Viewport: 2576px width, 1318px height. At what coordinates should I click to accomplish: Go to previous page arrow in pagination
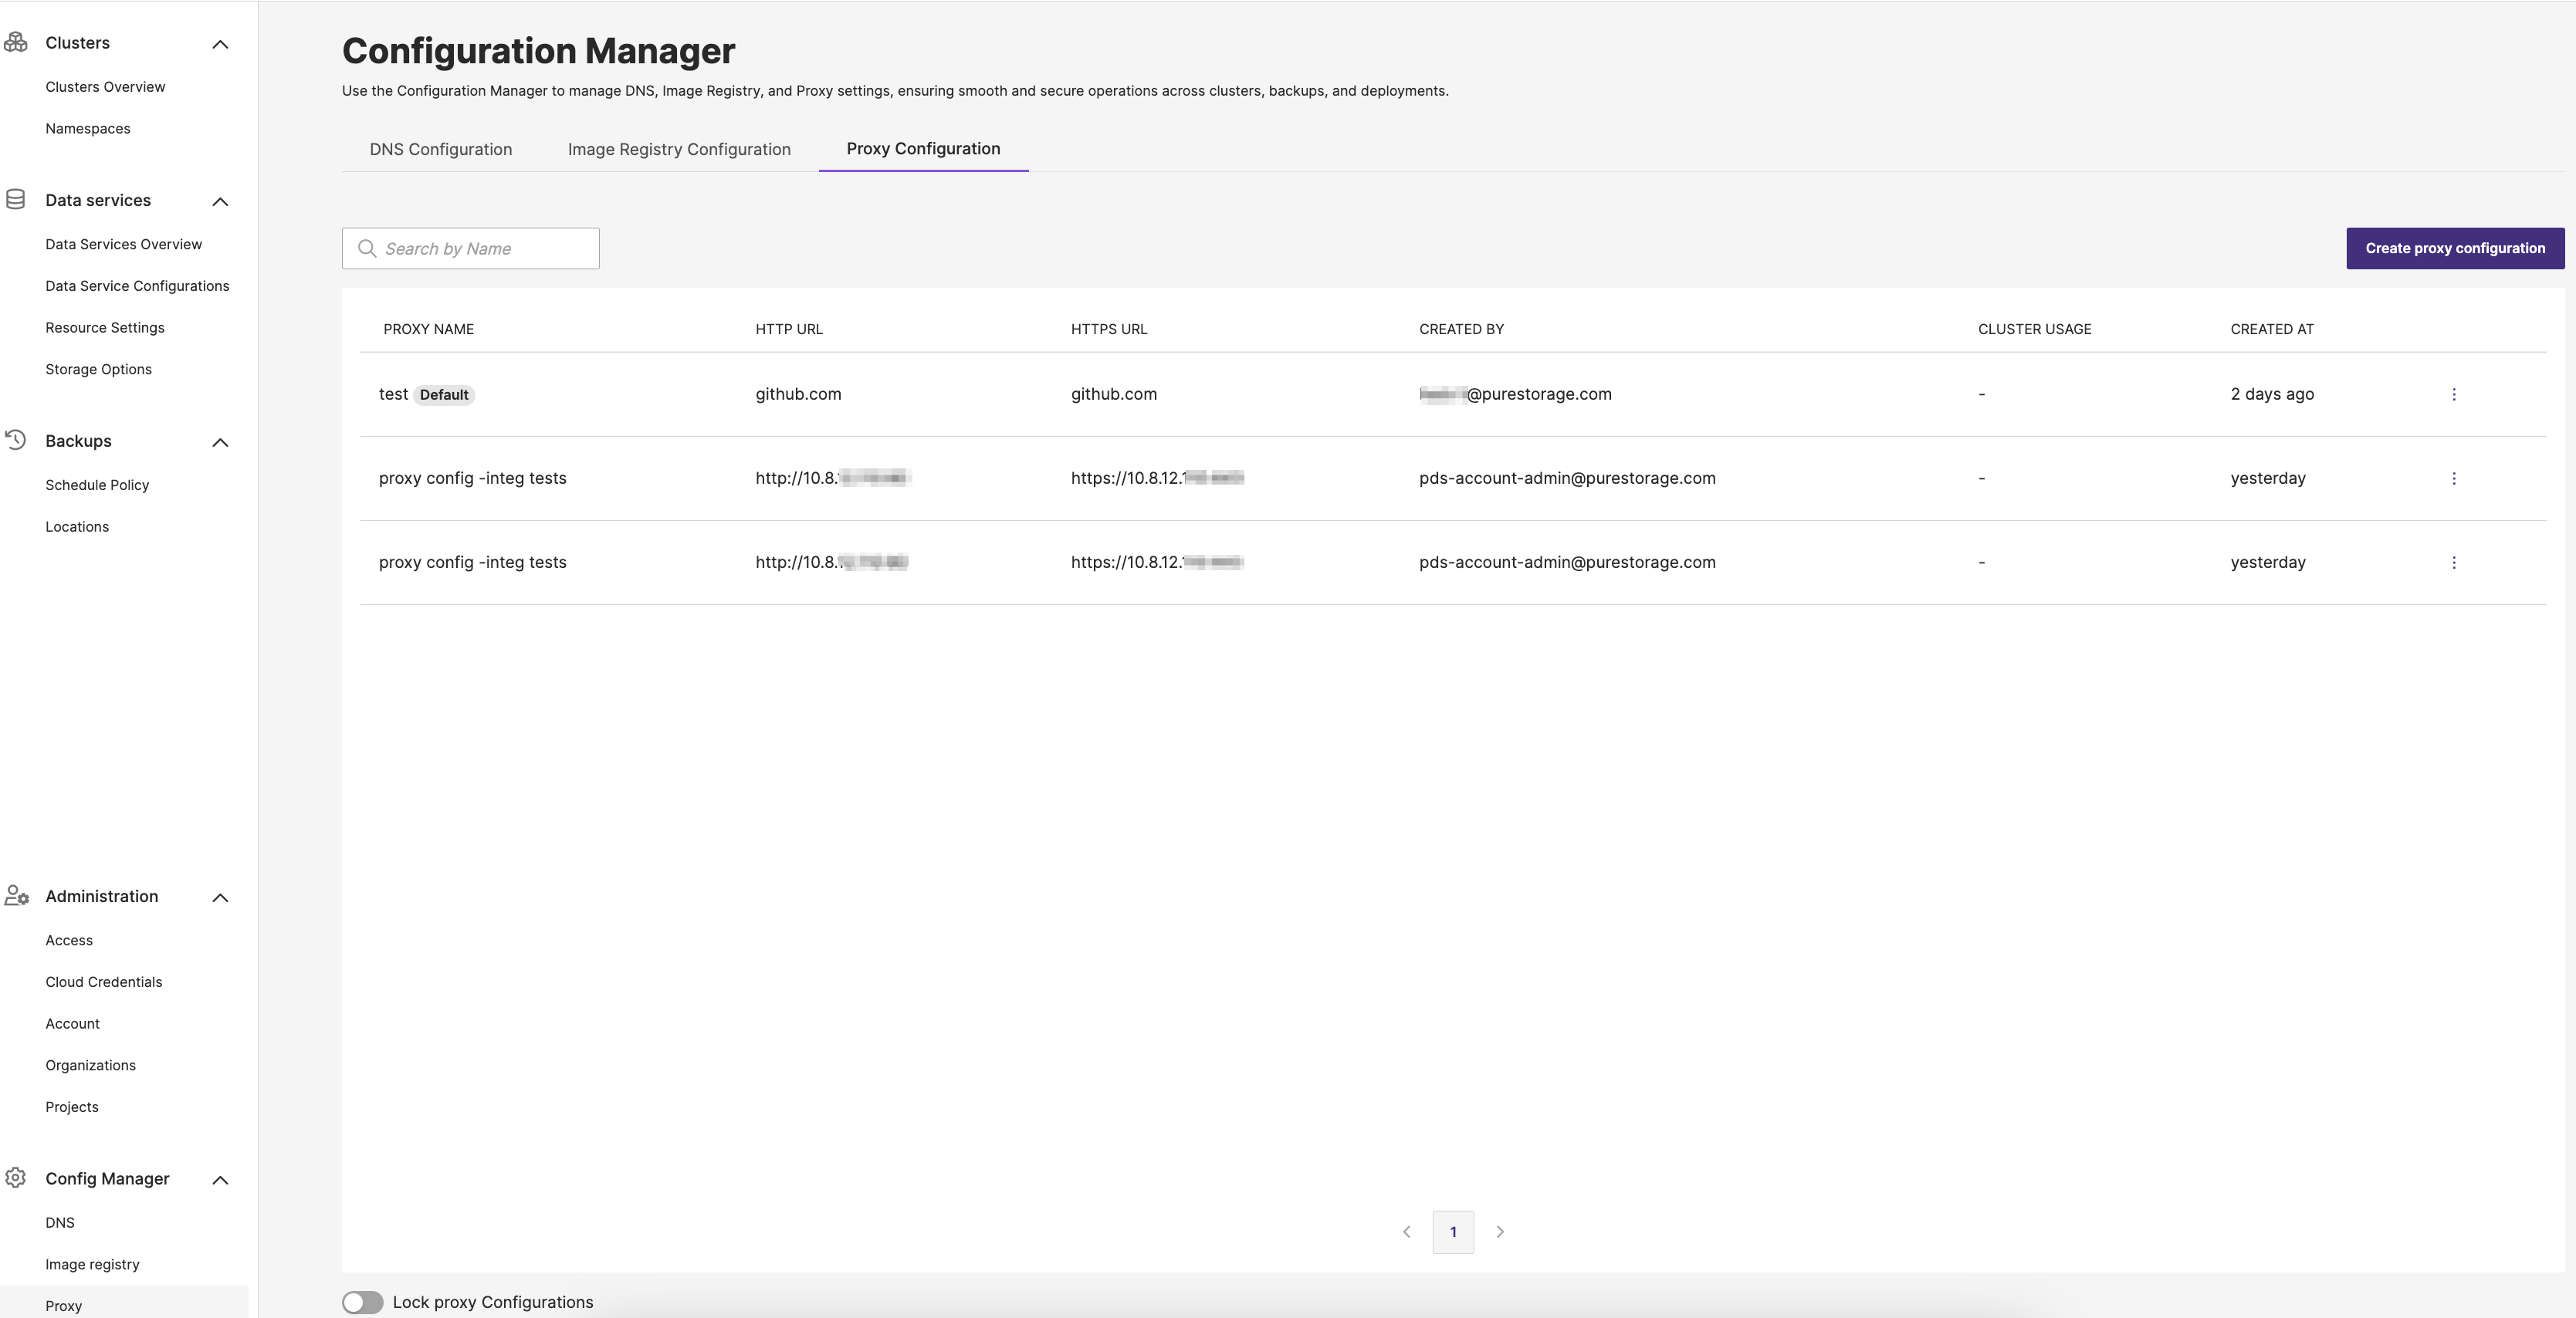pos(1406,1232)
